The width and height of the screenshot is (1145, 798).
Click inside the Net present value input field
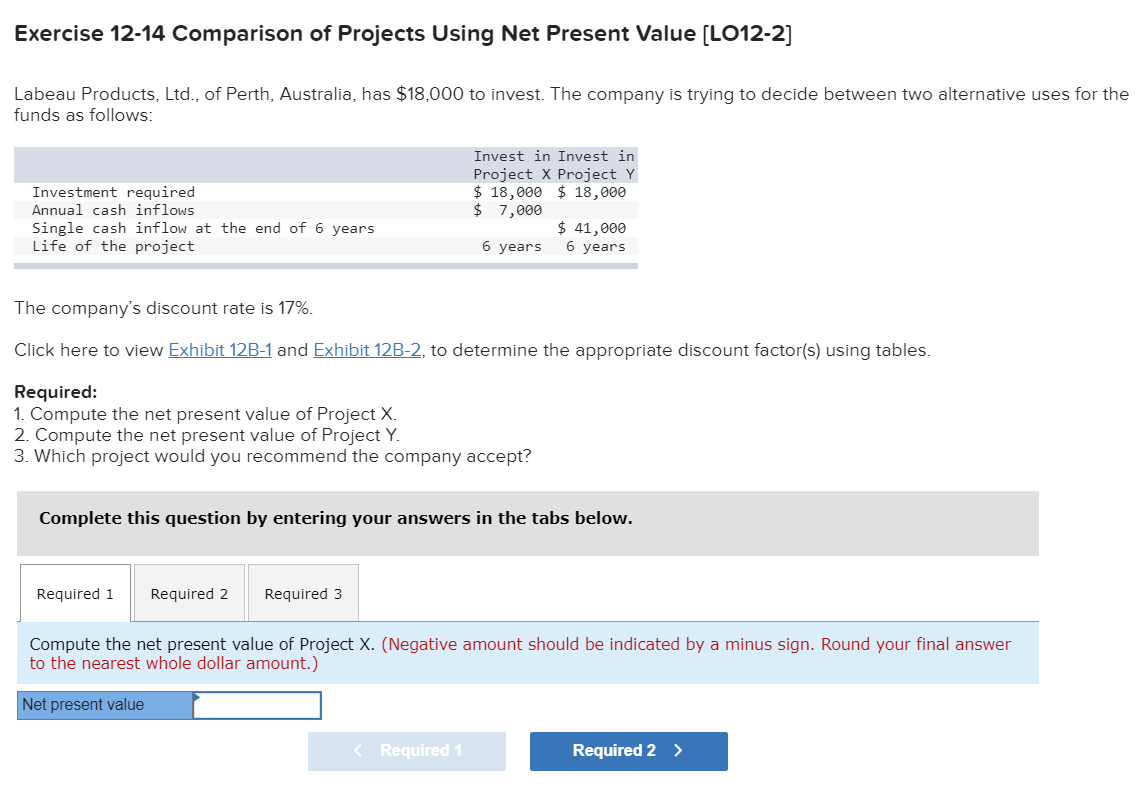pyautogui.click(x=258, y=705)
